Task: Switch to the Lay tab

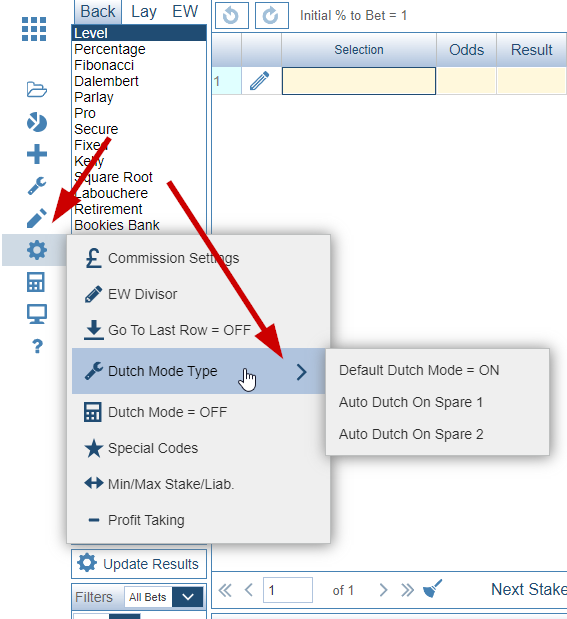Action: pos(144,11)
